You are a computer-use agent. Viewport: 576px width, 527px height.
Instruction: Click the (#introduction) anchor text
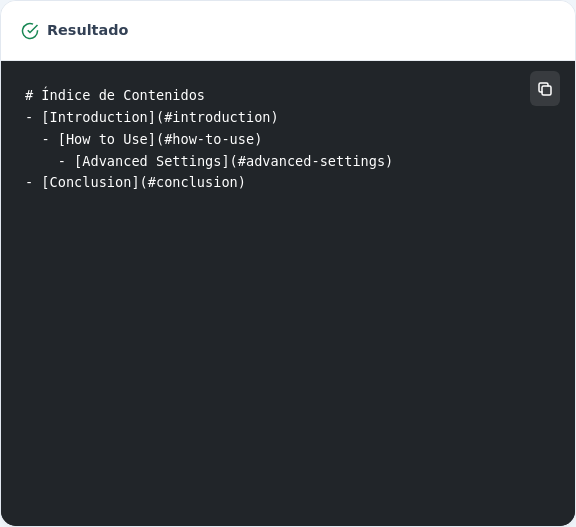coord(217,117)
